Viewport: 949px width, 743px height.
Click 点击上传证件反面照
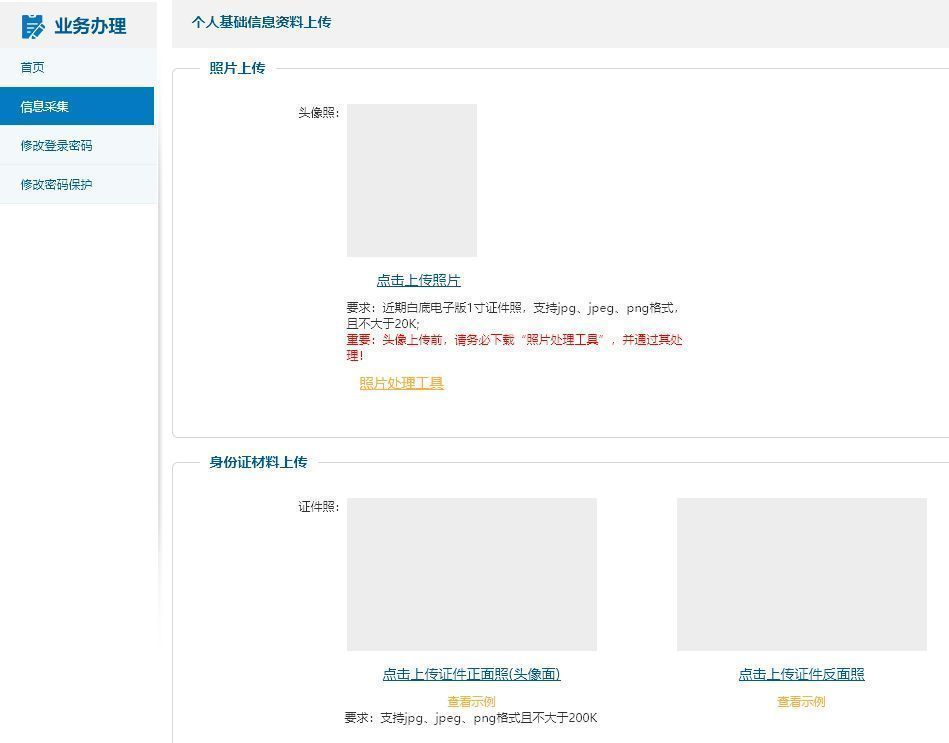[x=801, y=674]
